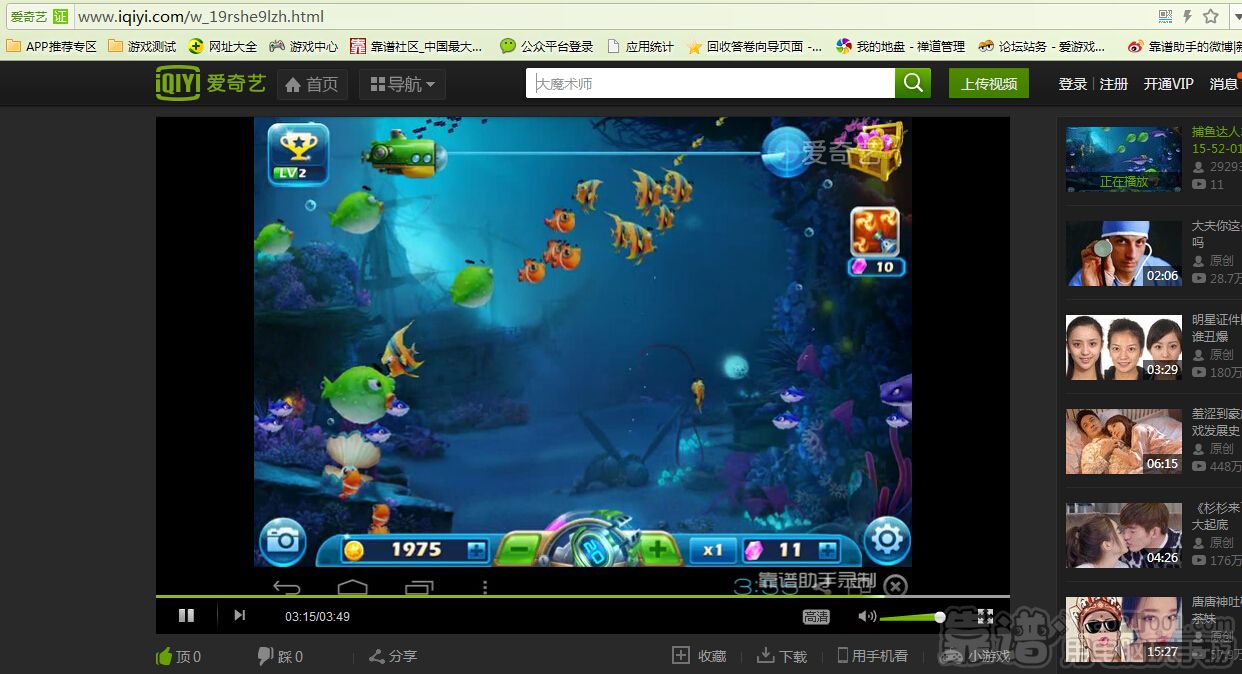The image size is (1242, 674).
Task: Close the 靠谱助手录制 overlay X button
Action: [896, 586]
